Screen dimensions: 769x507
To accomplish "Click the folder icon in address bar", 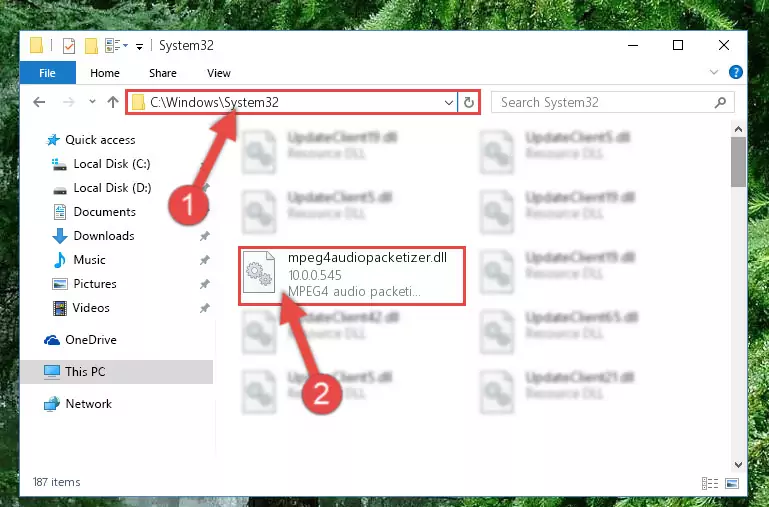I will point(138,102).
